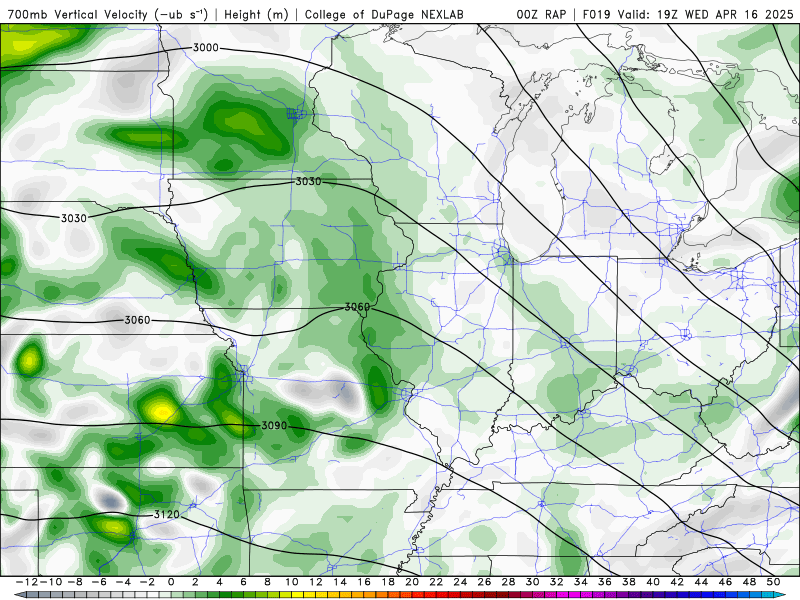
Task: Click the 48 value on color scale
Action: 749,582
